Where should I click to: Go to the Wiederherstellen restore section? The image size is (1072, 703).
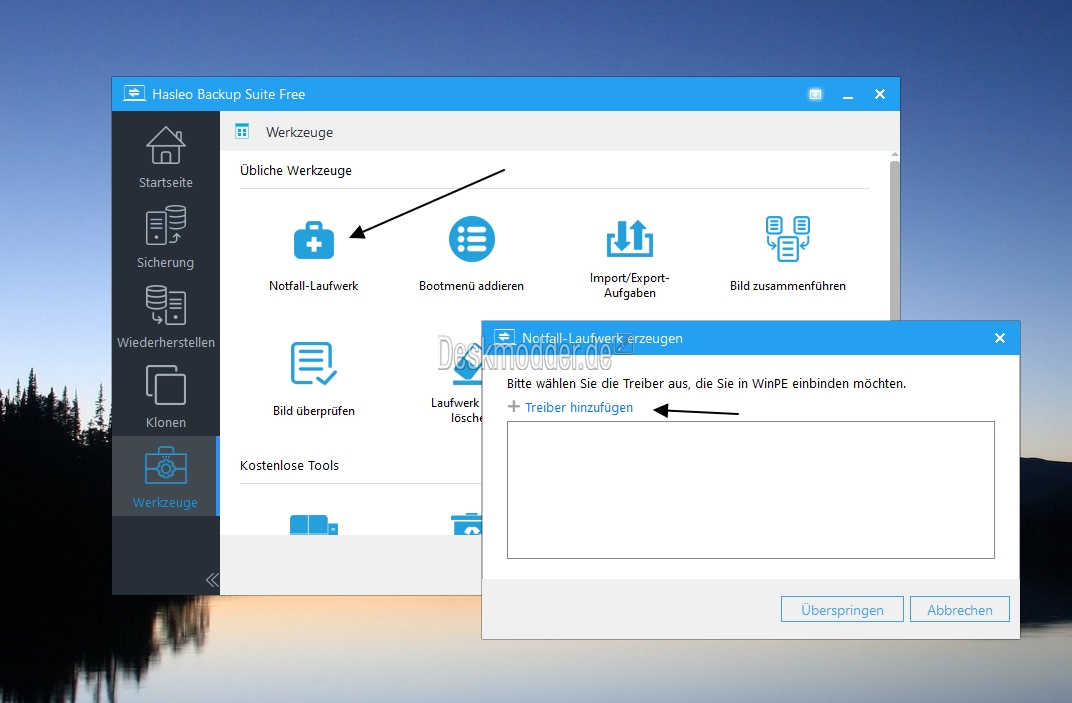coord(165,317)
